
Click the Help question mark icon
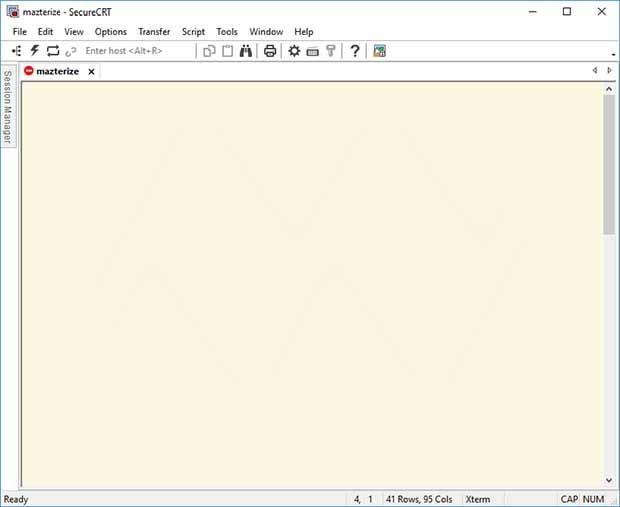click(354, 51)
